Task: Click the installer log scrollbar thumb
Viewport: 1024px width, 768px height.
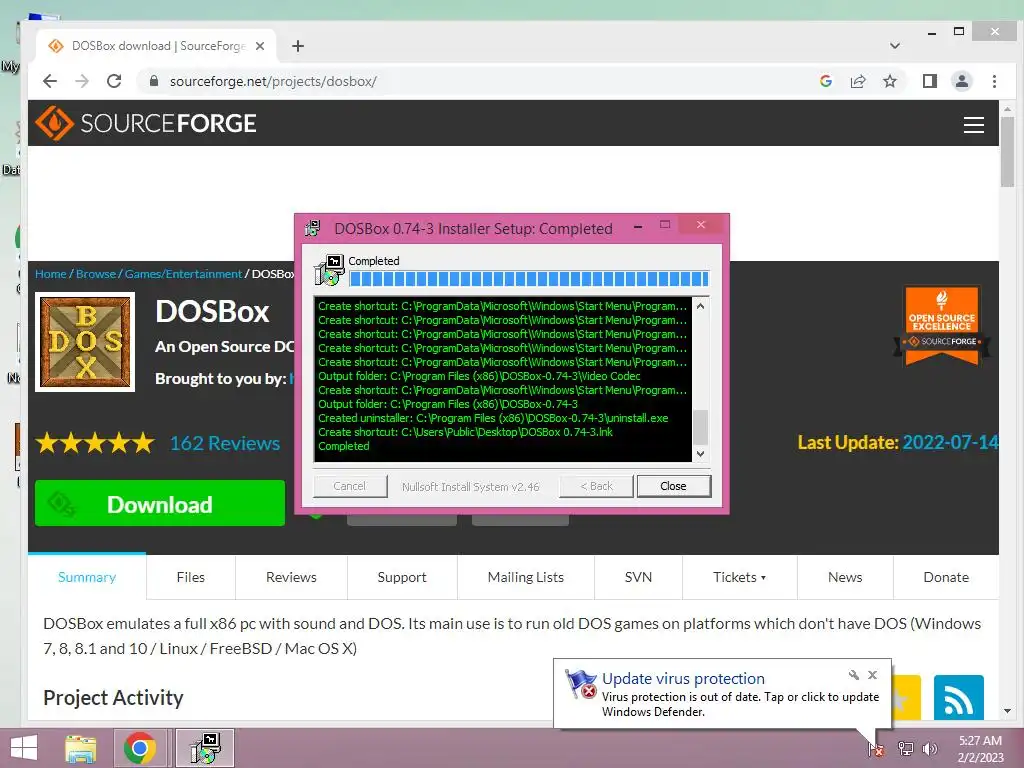Action: (x=700, y=427)
